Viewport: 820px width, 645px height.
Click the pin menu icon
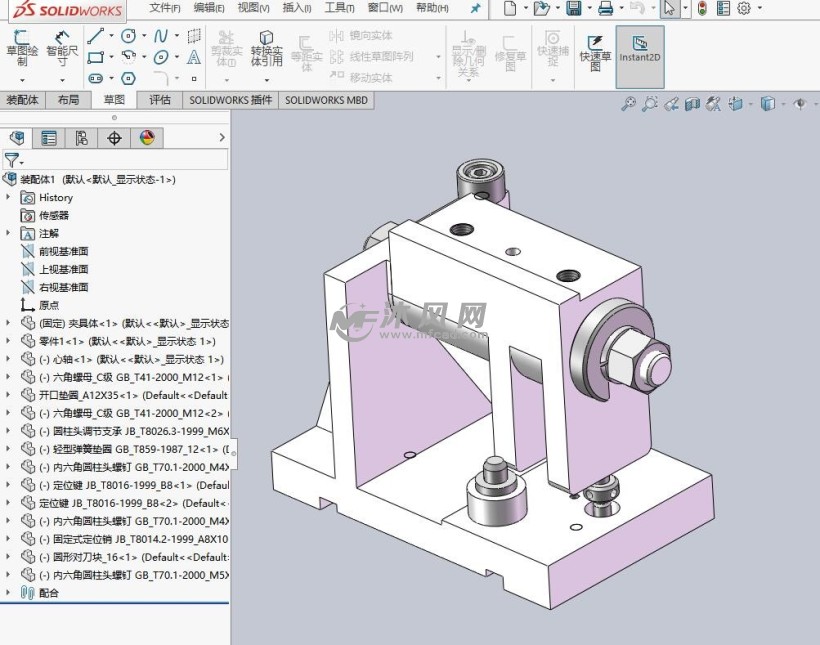475,8
